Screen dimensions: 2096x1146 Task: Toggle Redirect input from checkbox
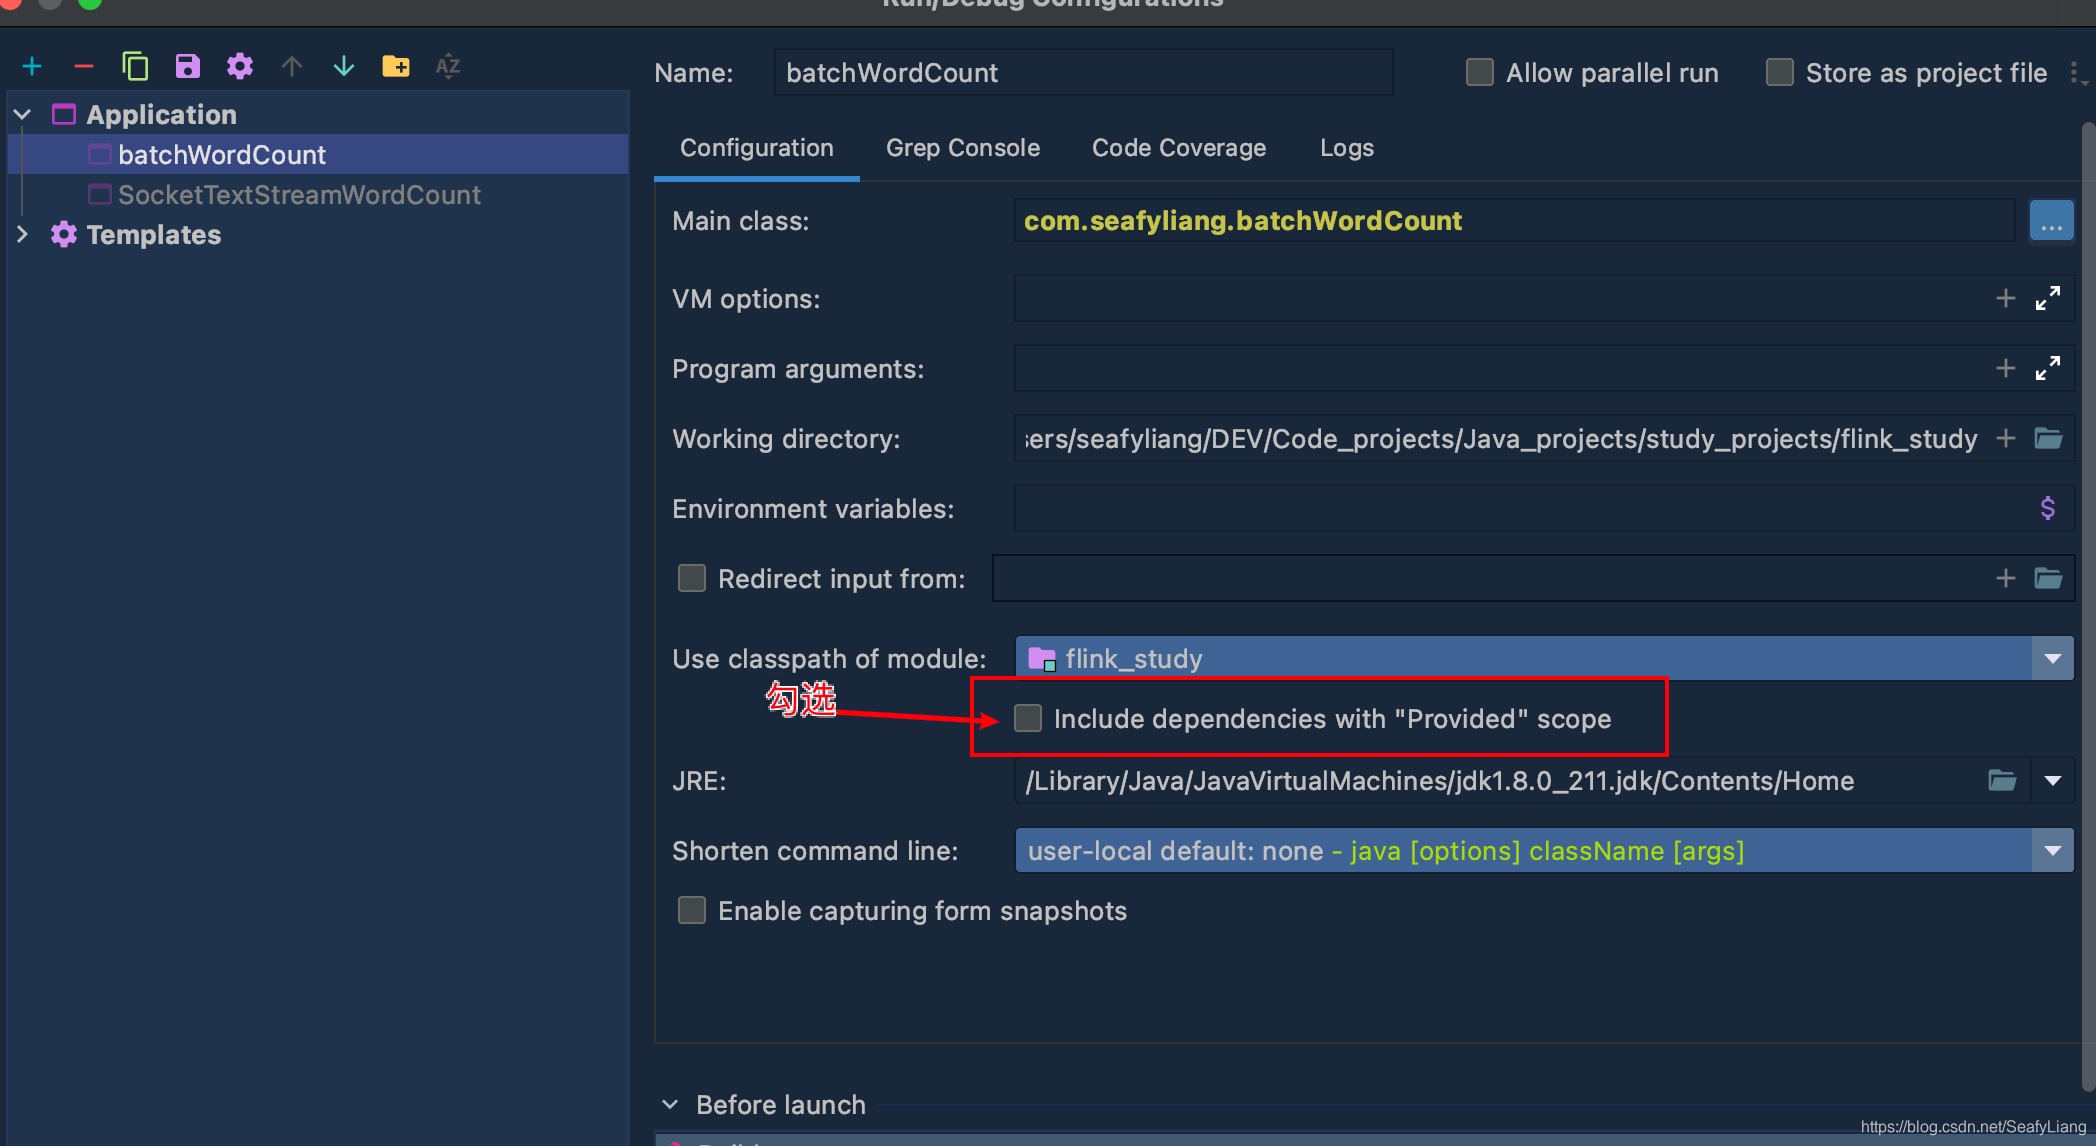tap(692, 578)
